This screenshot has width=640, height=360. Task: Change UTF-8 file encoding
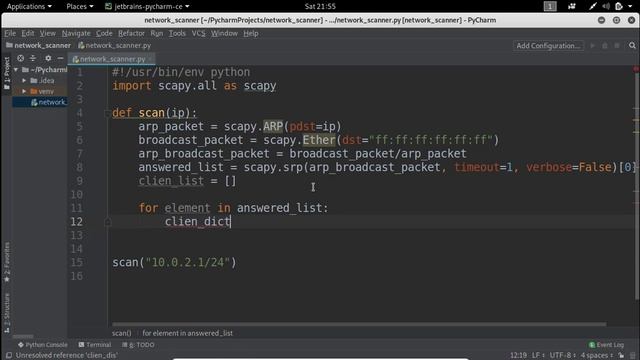563,356
